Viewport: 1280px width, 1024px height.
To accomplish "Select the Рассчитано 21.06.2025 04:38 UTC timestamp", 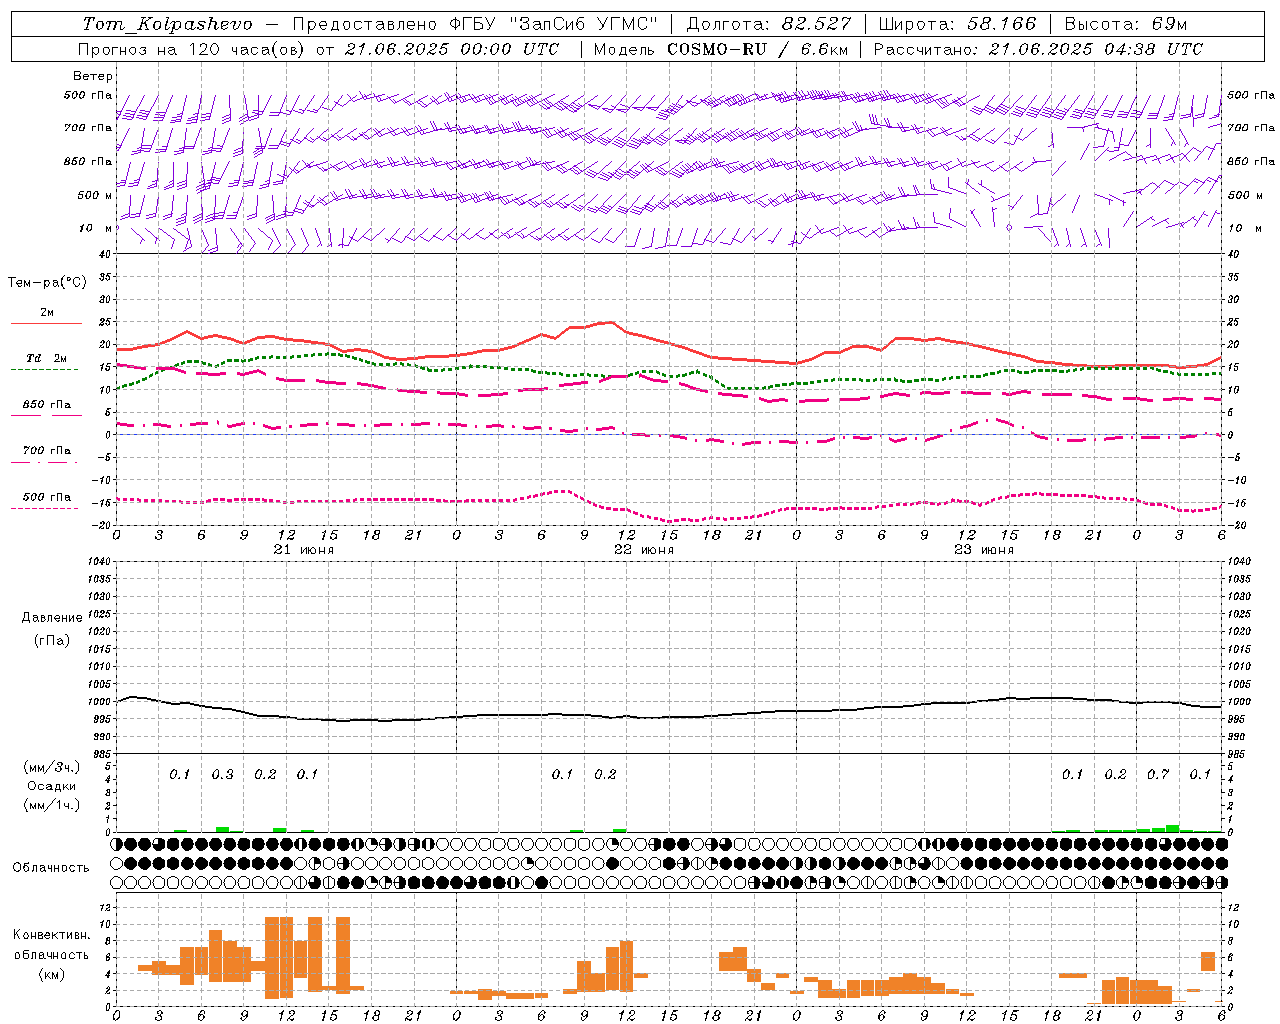I will coord(1039,49).
